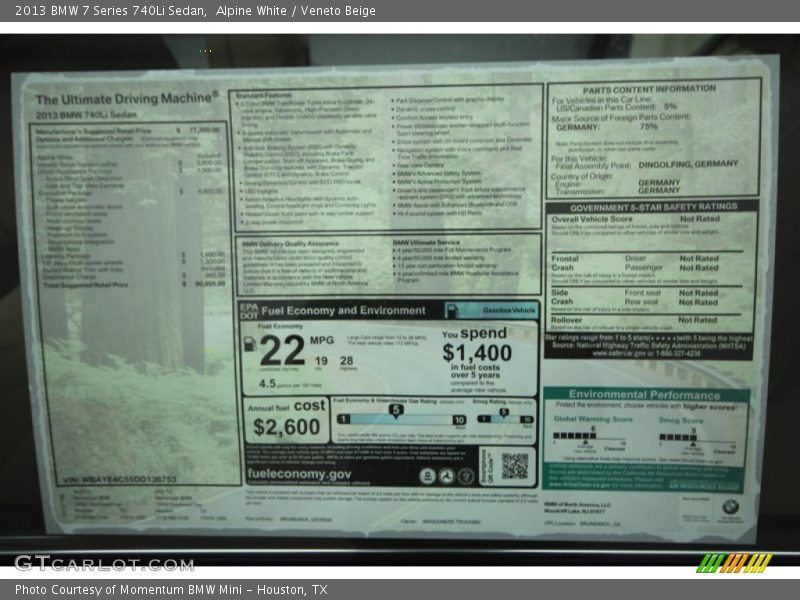This screenshot has height=600, width=800.
Task: Click the 'Side Crash' rating label
Action: pyautogui.click(x=562, y=297)
